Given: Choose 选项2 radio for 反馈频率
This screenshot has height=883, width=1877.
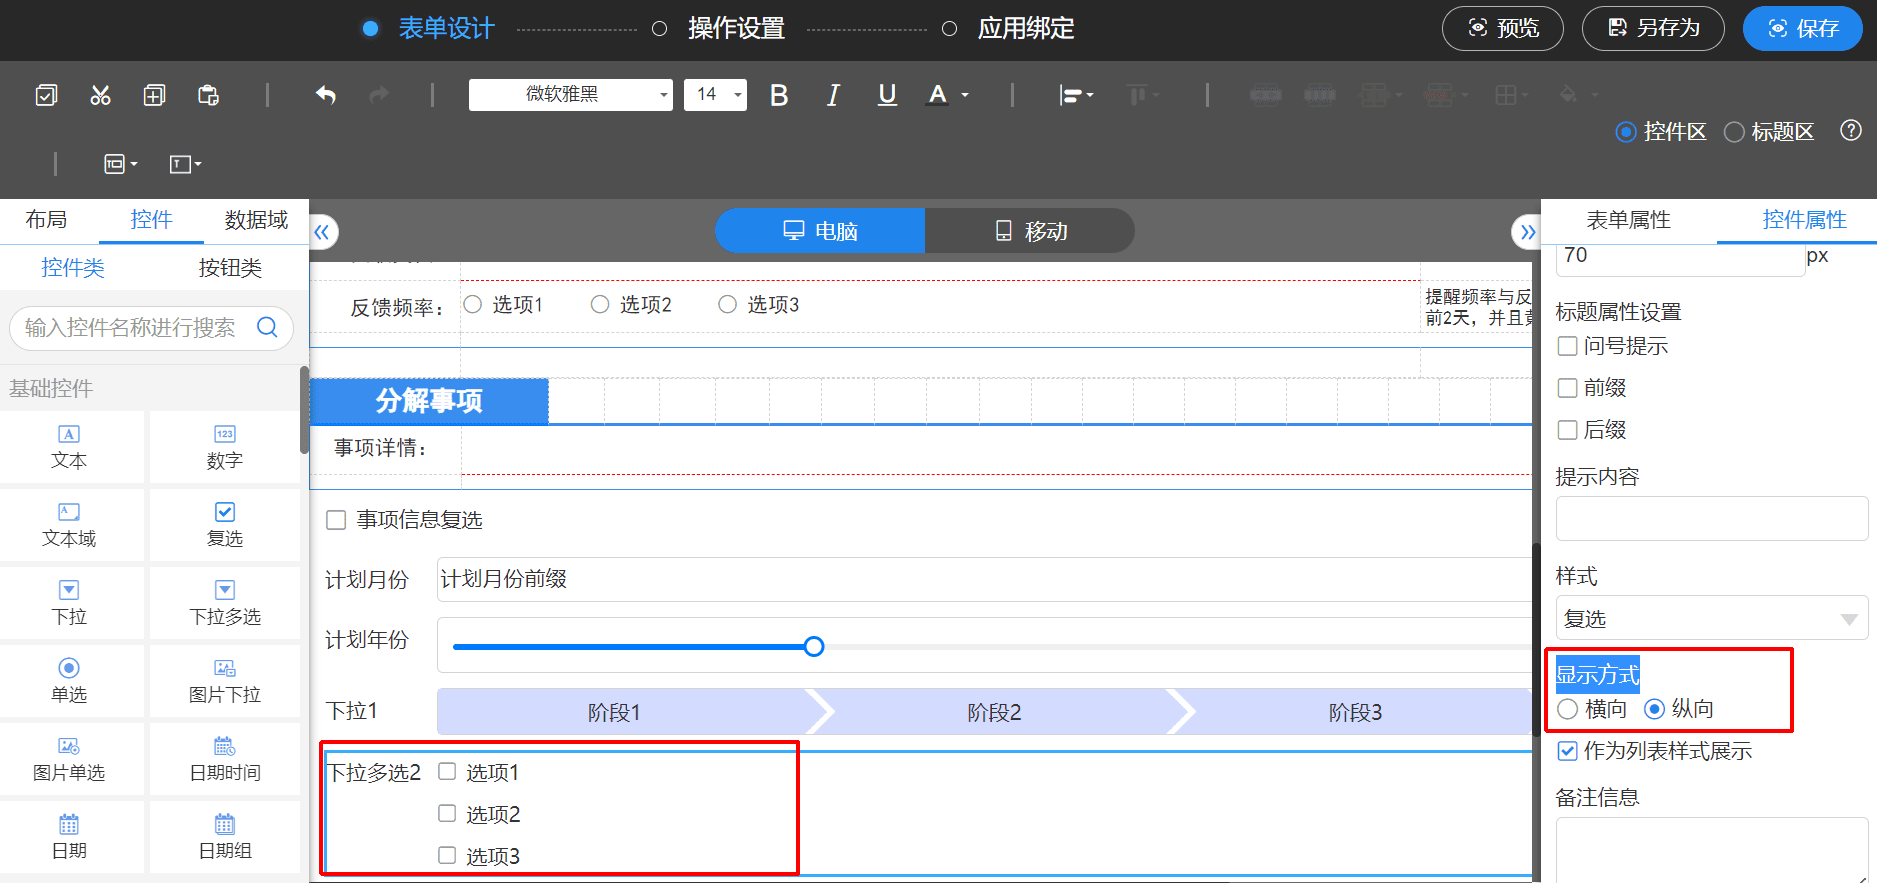Looking at the screenshot, I should (600, 304).
